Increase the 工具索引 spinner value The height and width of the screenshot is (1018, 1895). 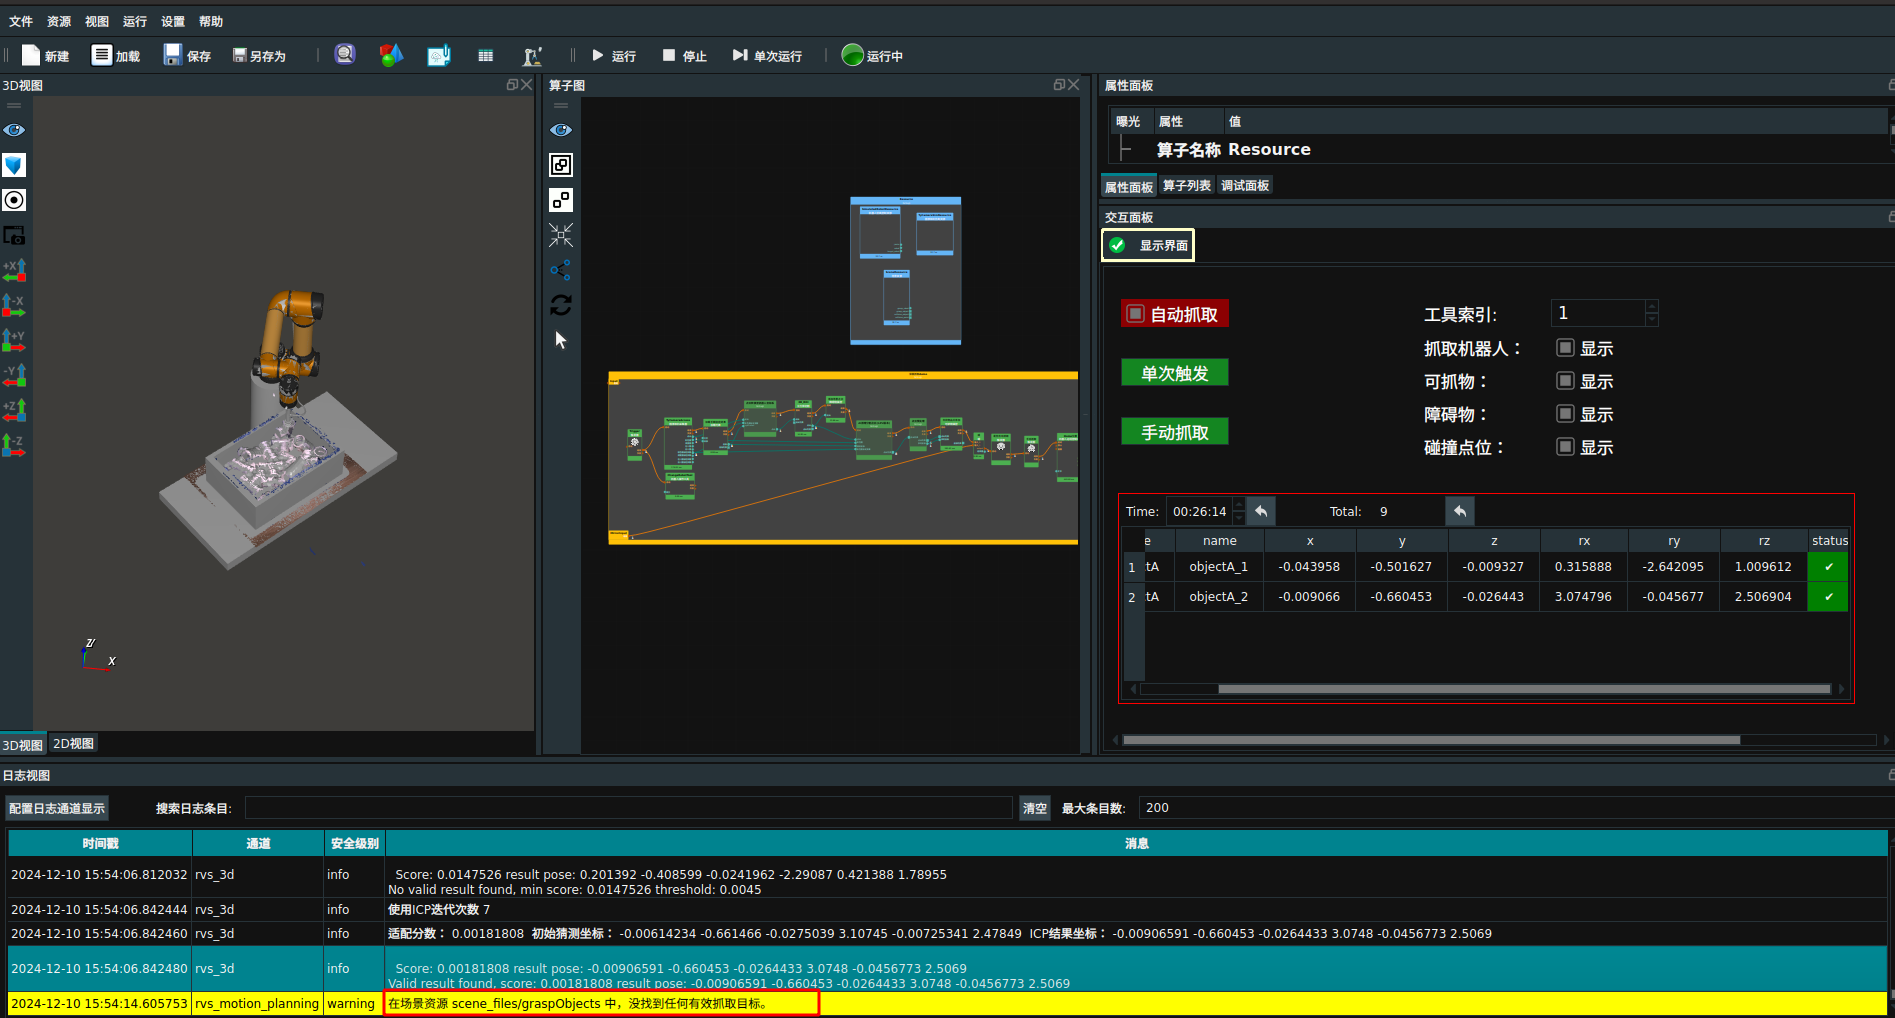point(1652,307)
